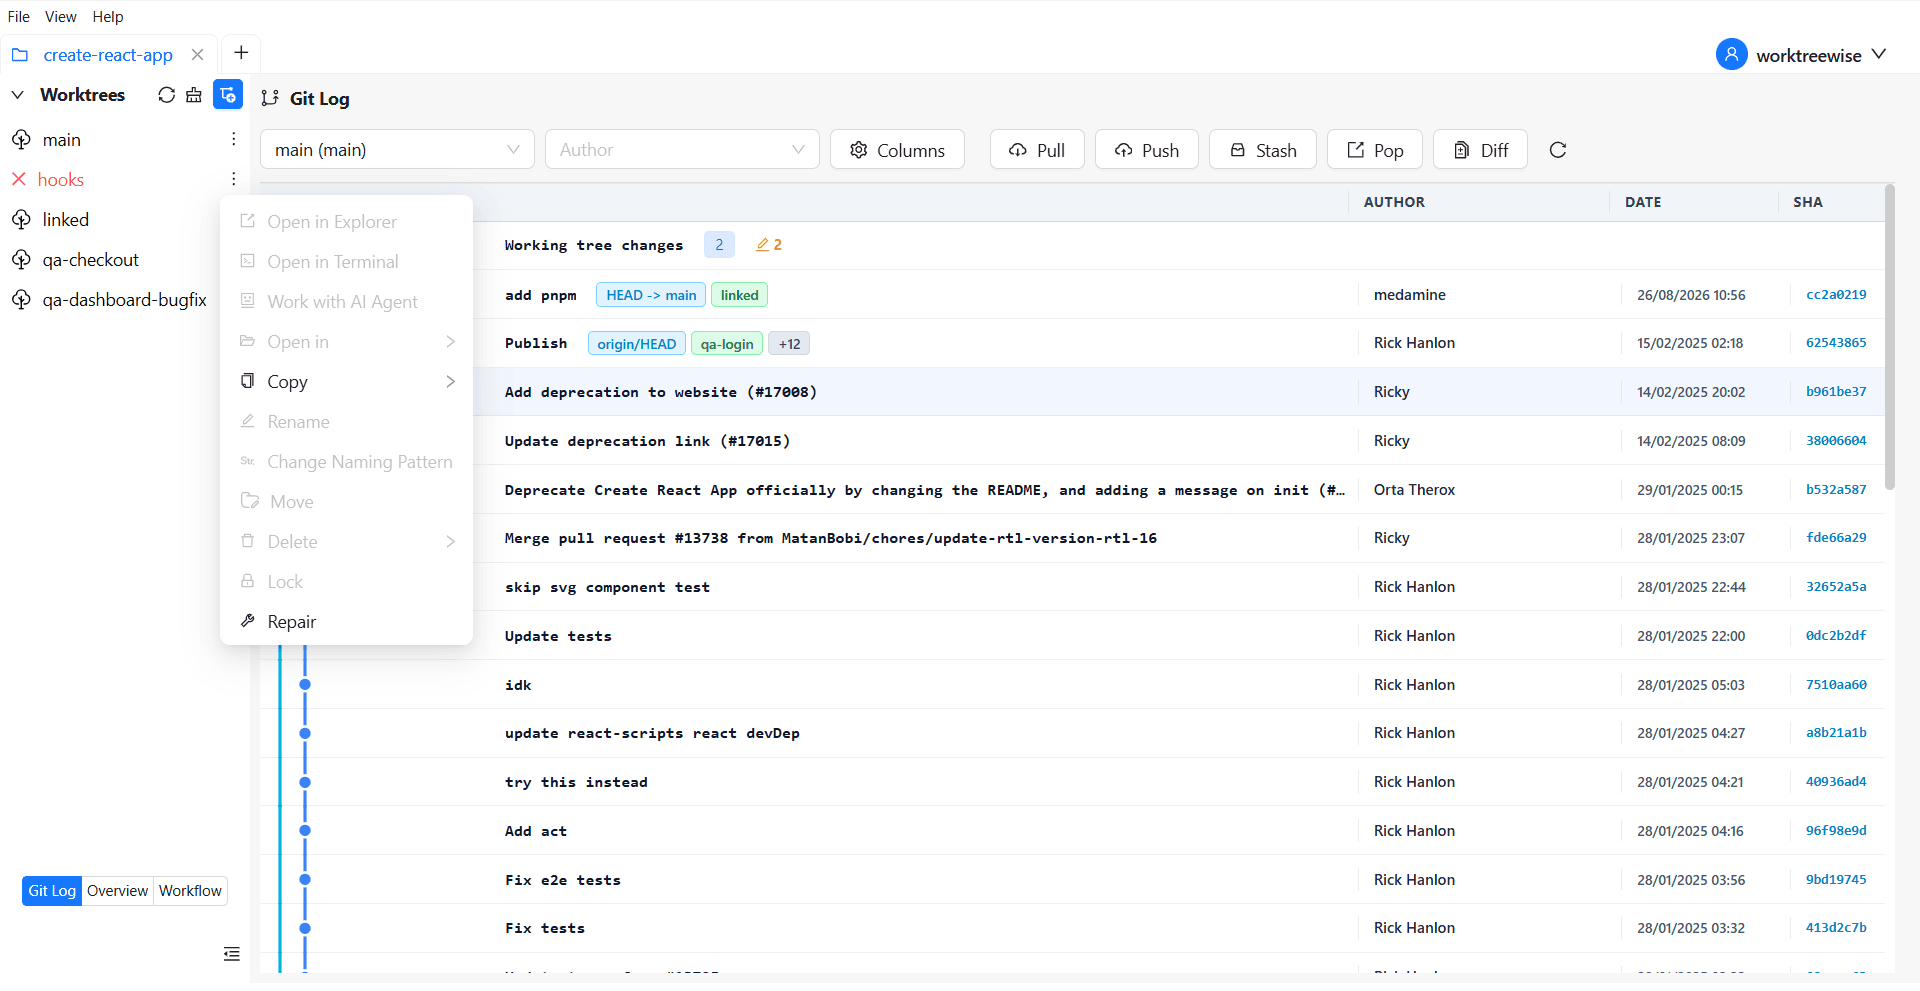The image size is (1920, 991).
Task: Add a new repository tab
Action: 241,53
